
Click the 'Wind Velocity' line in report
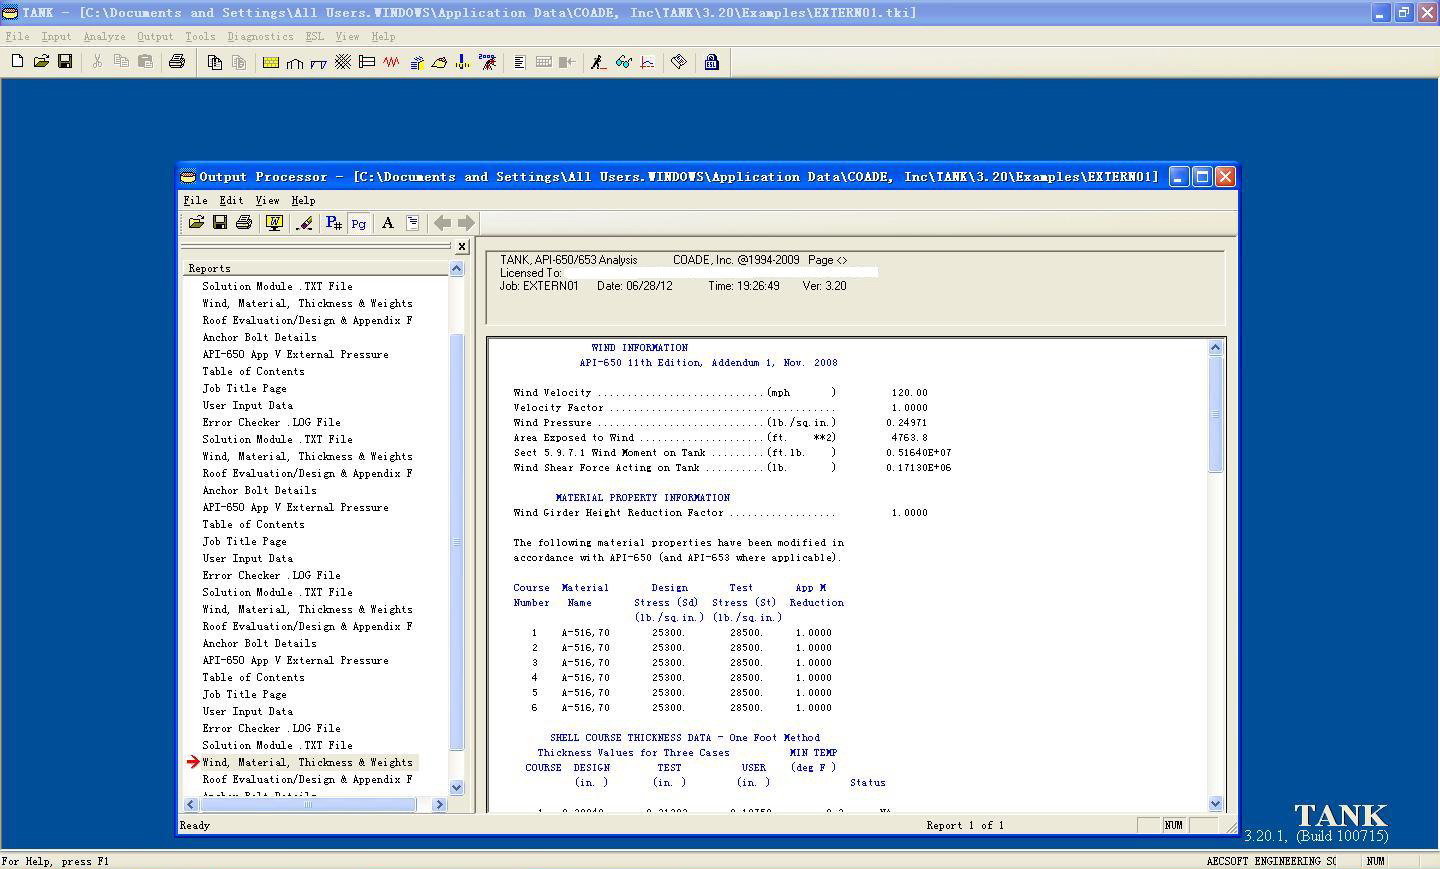(720, 393)
